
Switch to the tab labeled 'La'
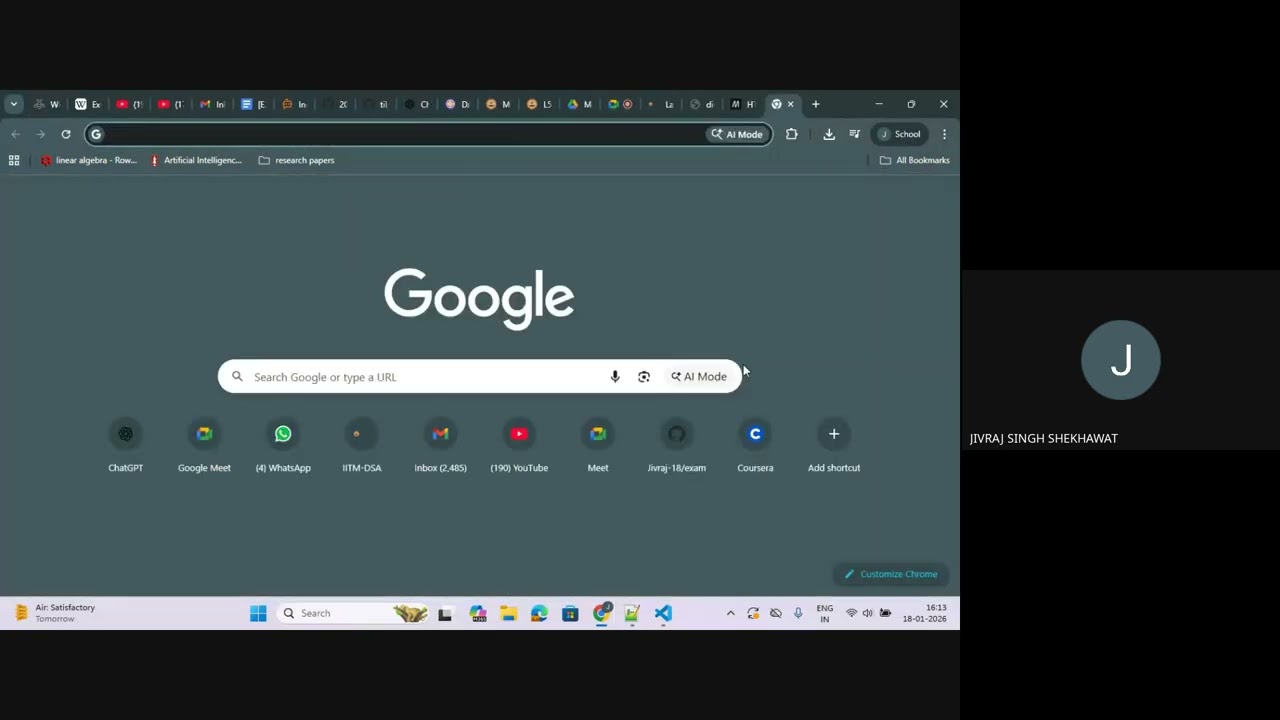662,104
